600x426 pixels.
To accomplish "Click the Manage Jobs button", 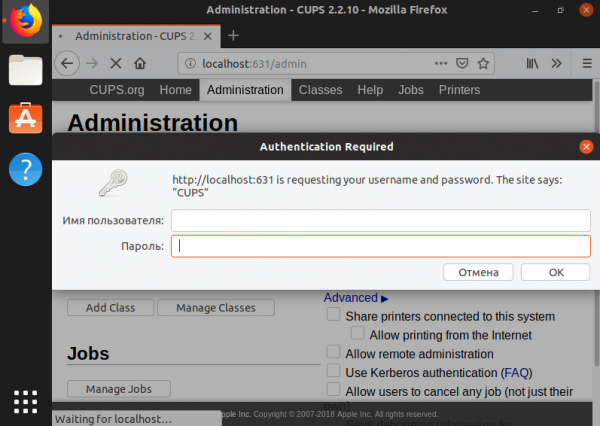I will (119, 389).
